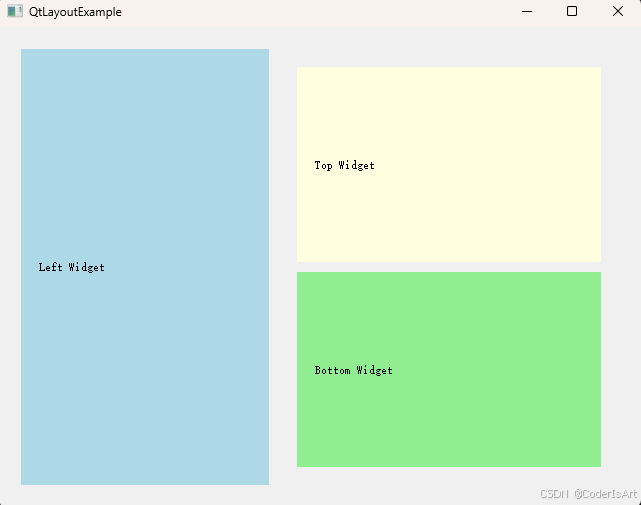
Task: Maximize the QtLayoutExample window
Action: click(x=572, y=11)
